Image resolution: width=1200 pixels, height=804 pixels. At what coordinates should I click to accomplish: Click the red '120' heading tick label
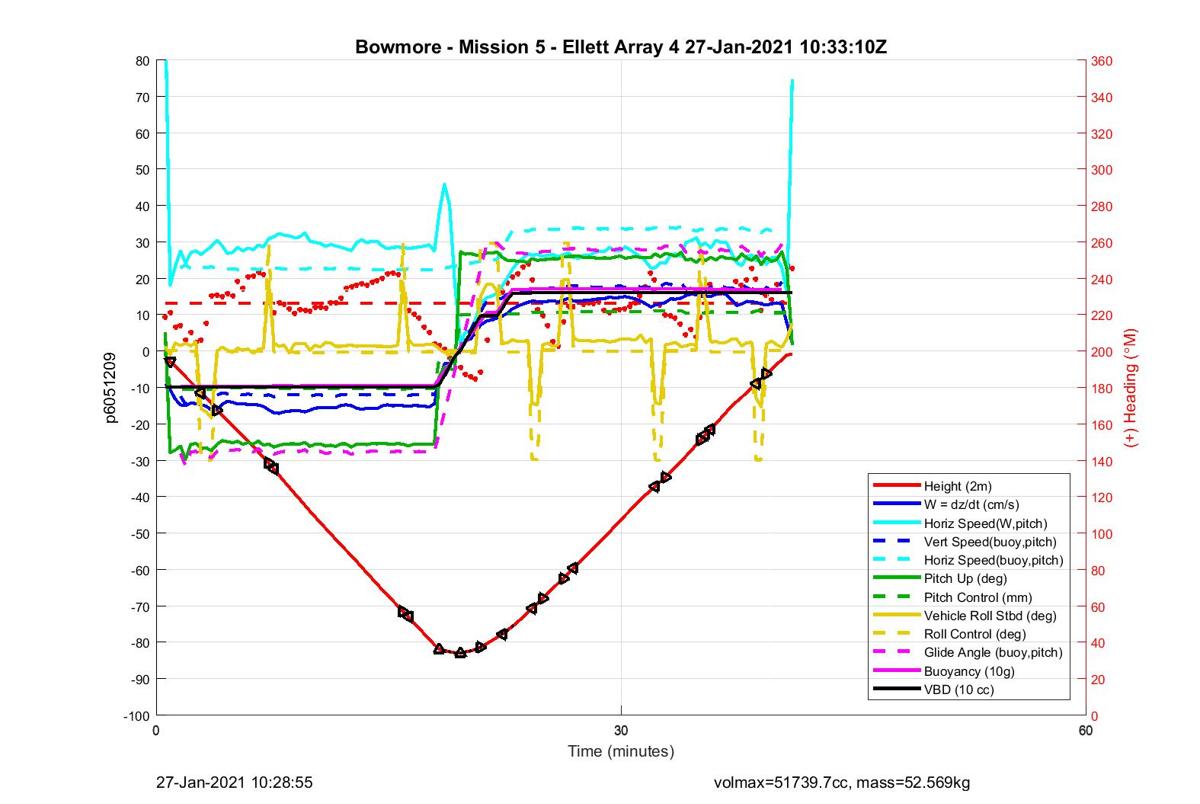coord(1103,497)
